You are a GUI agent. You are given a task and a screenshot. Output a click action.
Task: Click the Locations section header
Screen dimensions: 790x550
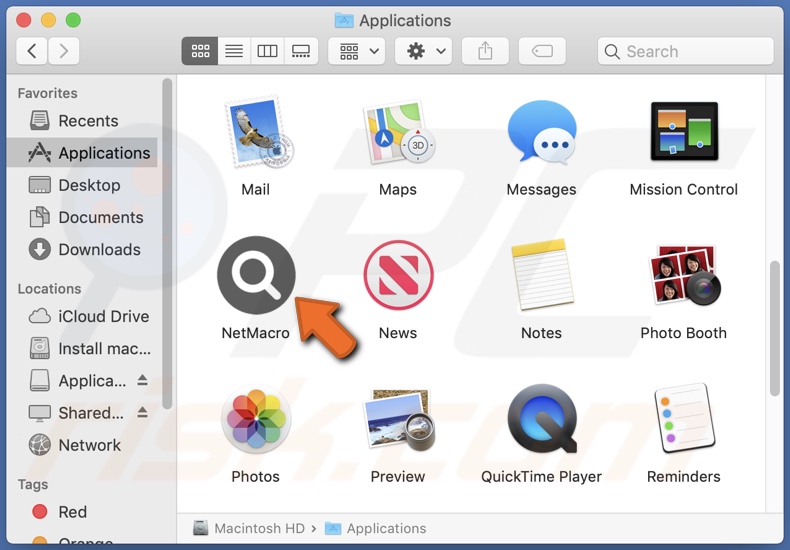[49, 289]
